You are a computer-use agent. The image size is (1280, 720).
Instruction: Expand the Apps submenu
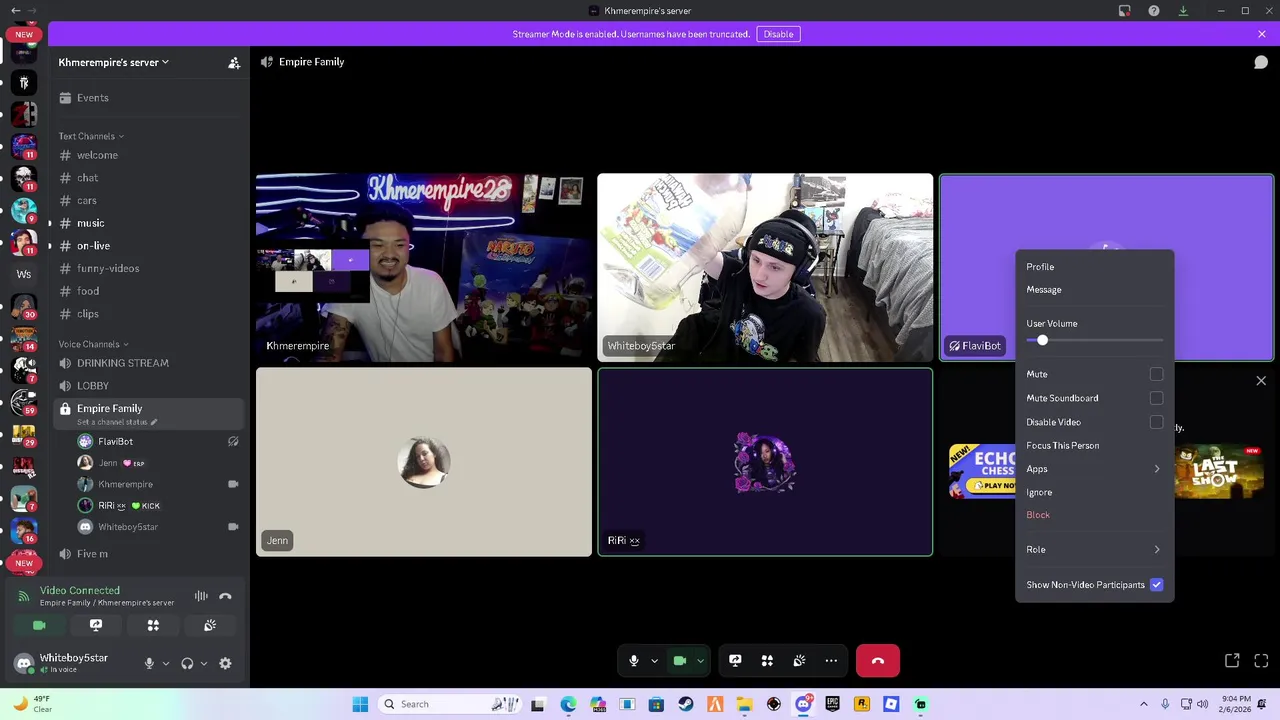tap(1095, 469)
